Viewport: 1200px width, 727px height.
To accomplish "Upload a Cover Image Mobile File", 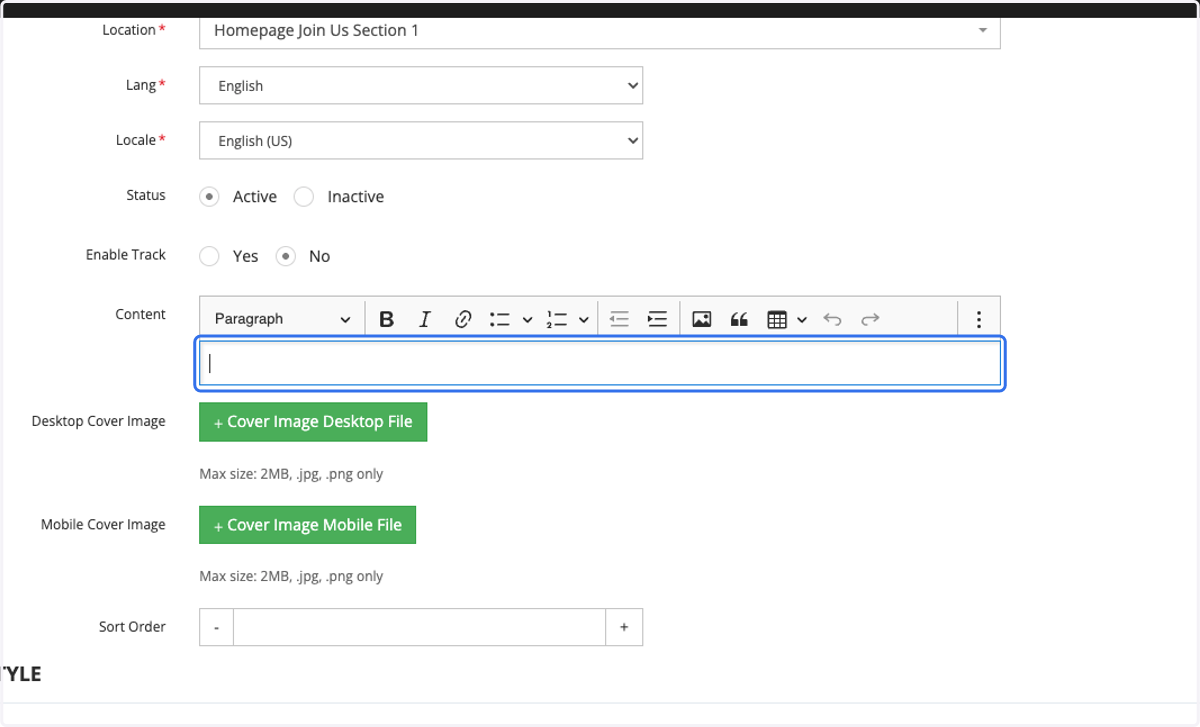I will (x=307, y=525).
